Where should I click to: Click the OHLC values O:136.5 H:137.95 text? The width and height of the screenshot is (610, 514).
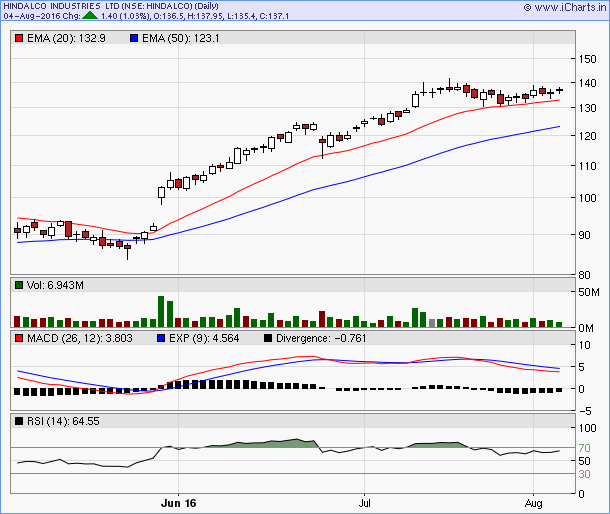point(187,16)
